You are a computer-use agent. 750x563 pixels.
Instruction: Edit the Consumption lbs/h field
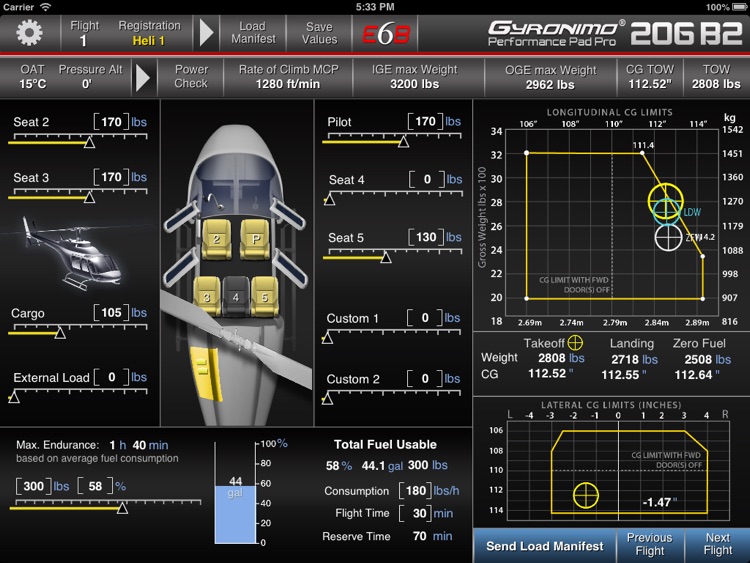415,491
